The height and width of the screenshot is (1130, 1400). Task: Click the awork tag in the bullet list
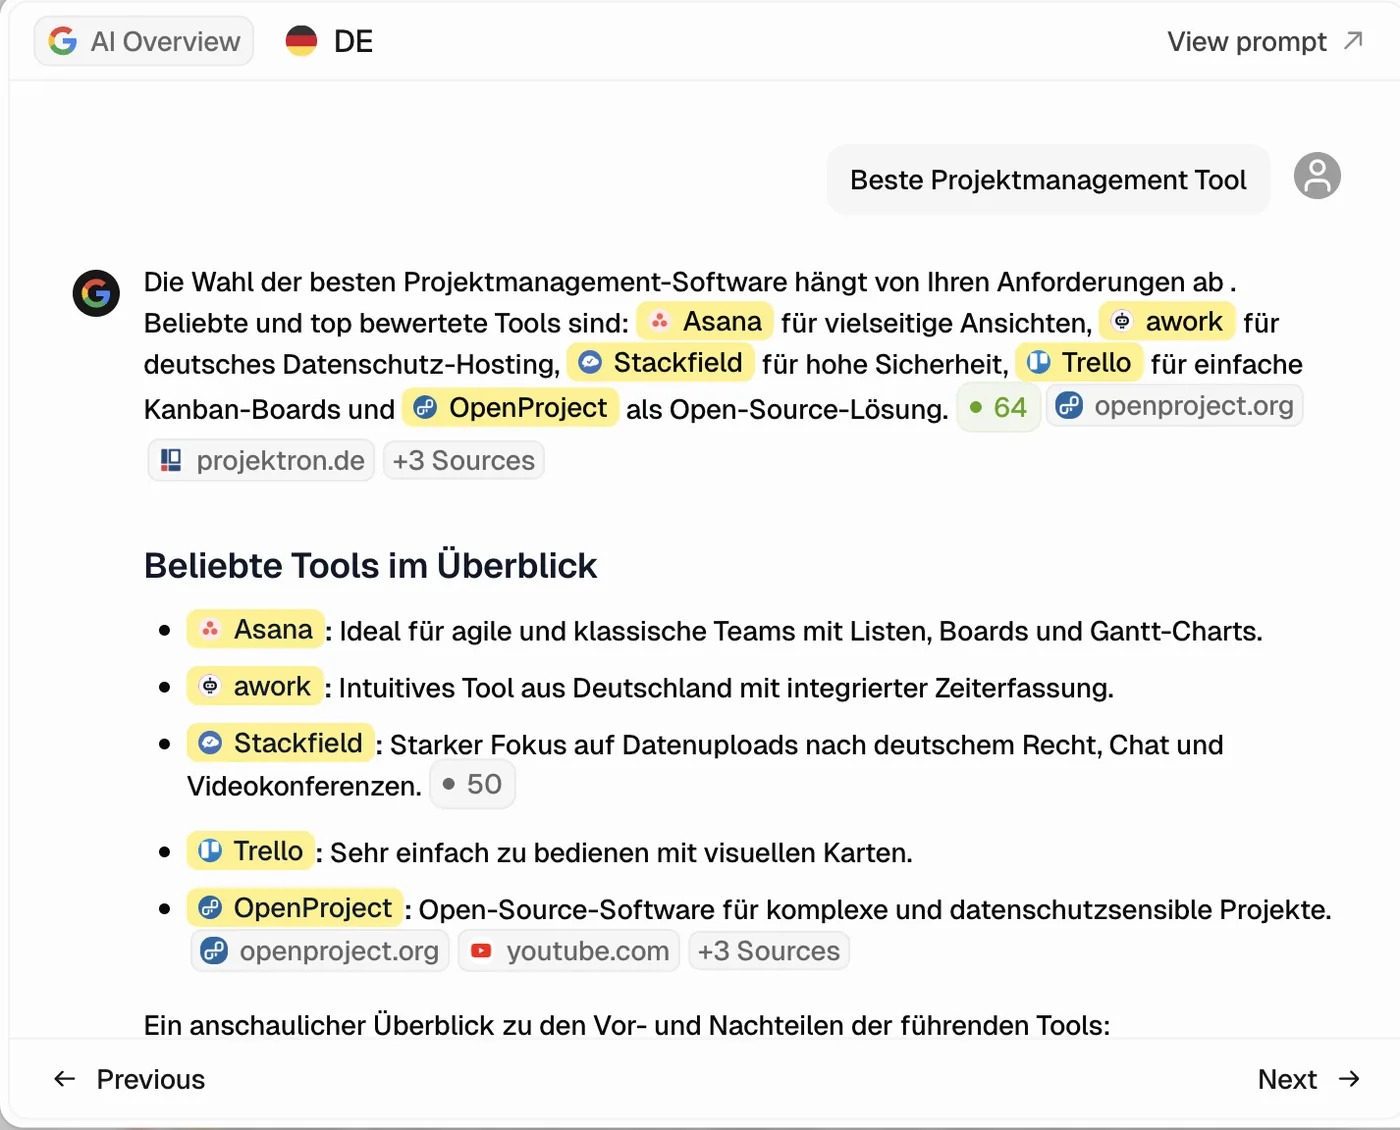click(x=255, y=687)
